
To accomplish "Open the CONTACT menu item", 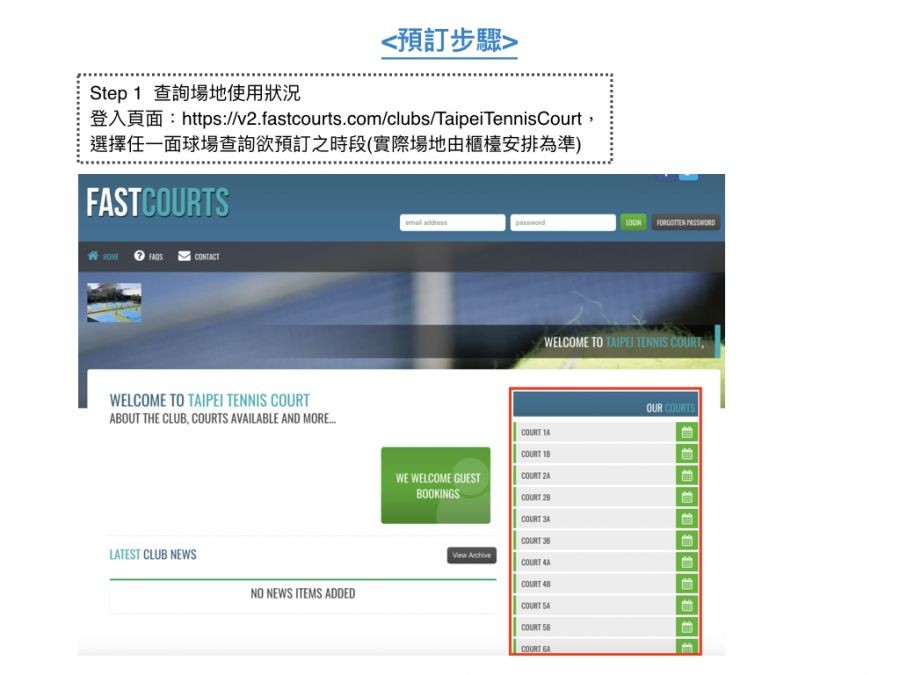I will click(x=207, y=257).
